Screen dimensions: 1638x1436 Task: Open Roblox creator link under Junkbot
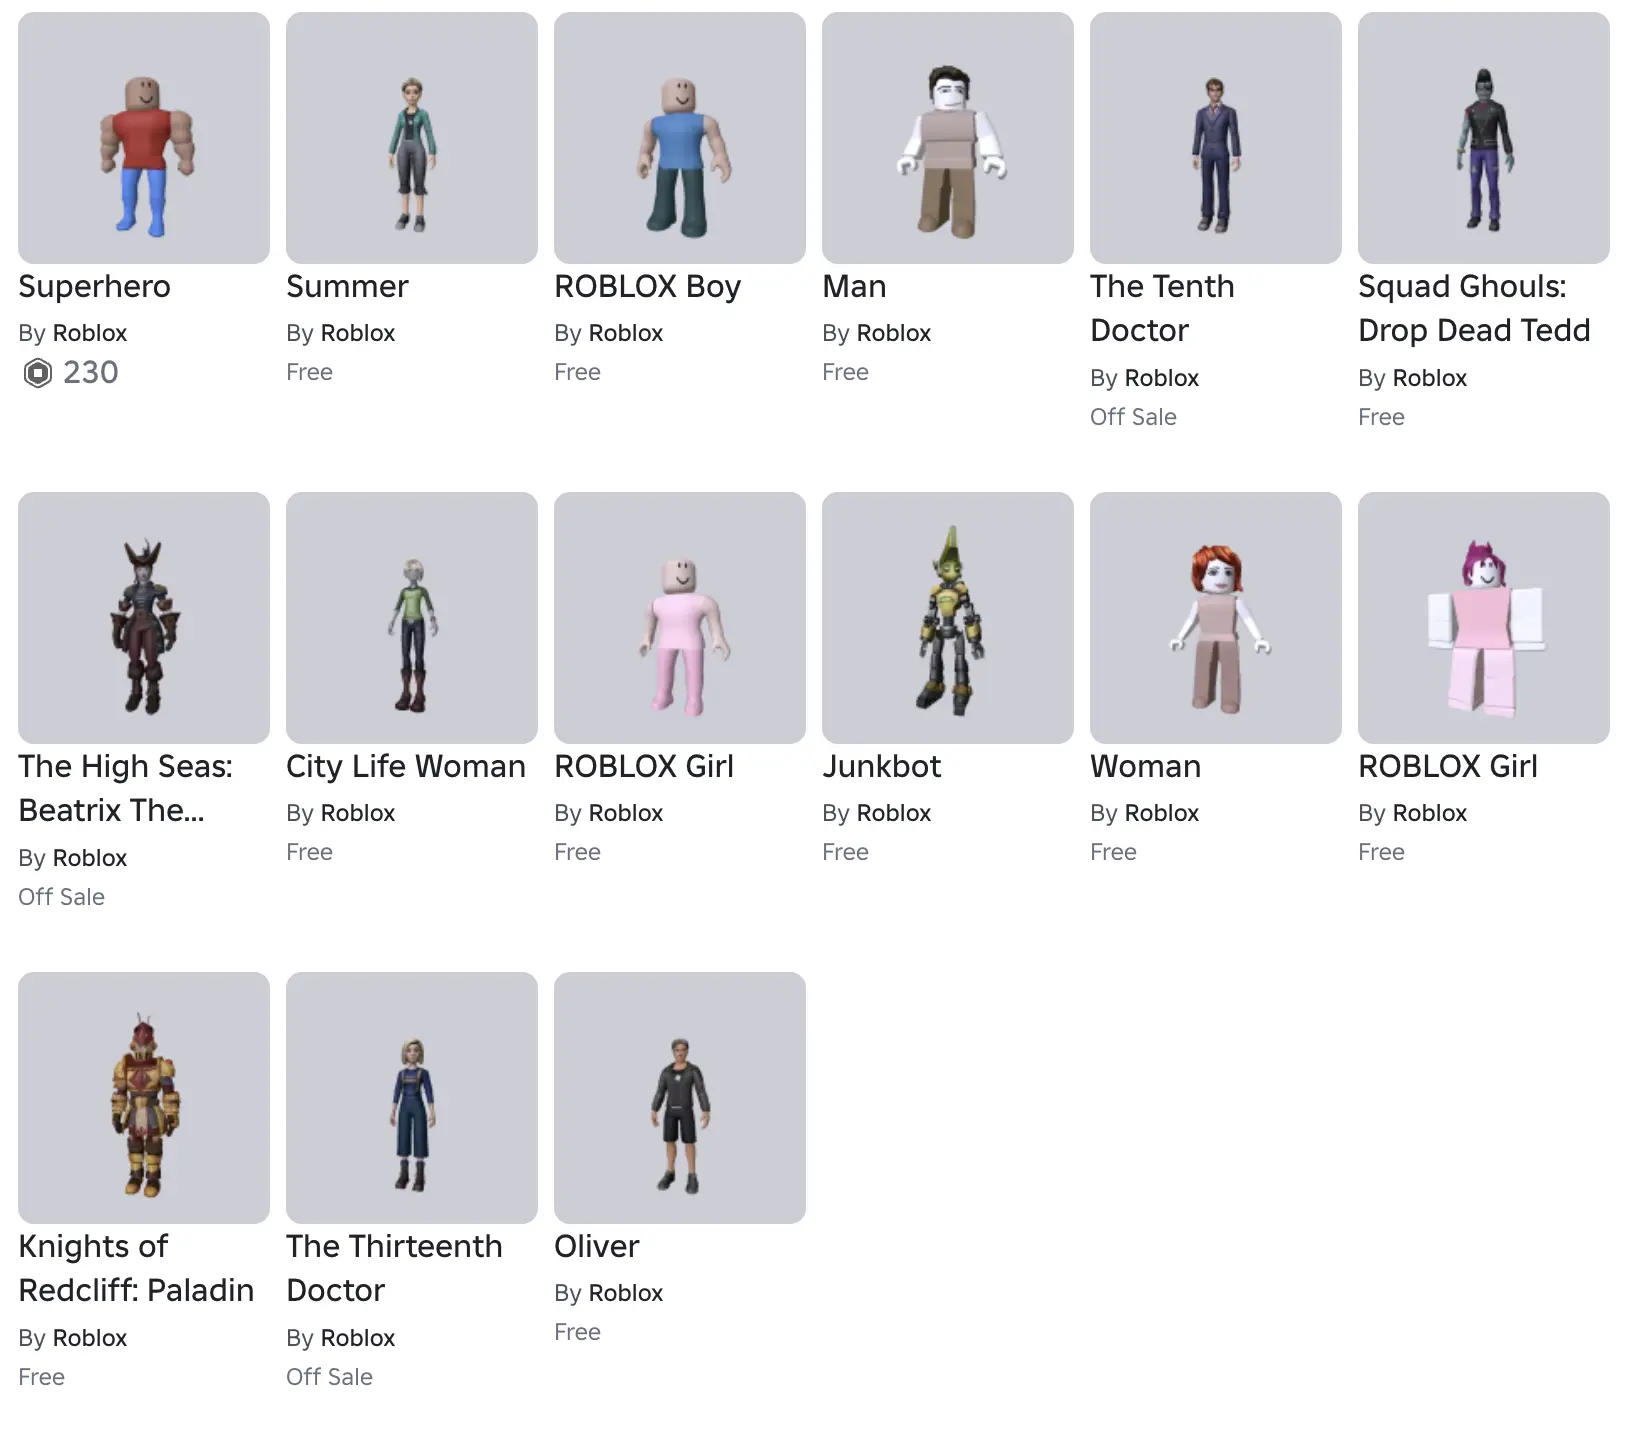(x=893, y=813)
